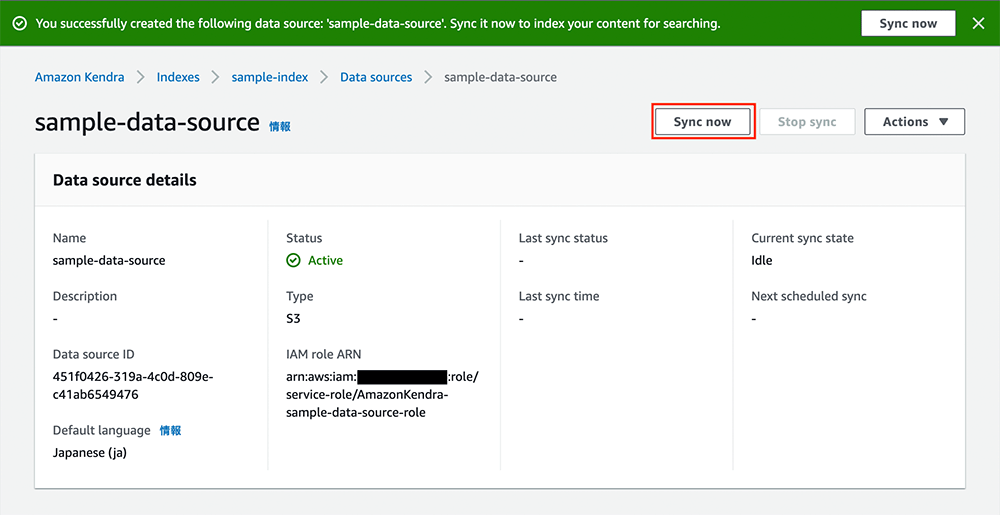The image size is (1000, 515).
Task: Select the Japanese (ja) language value
Action: pyautogui.click(x=90, y=453)
